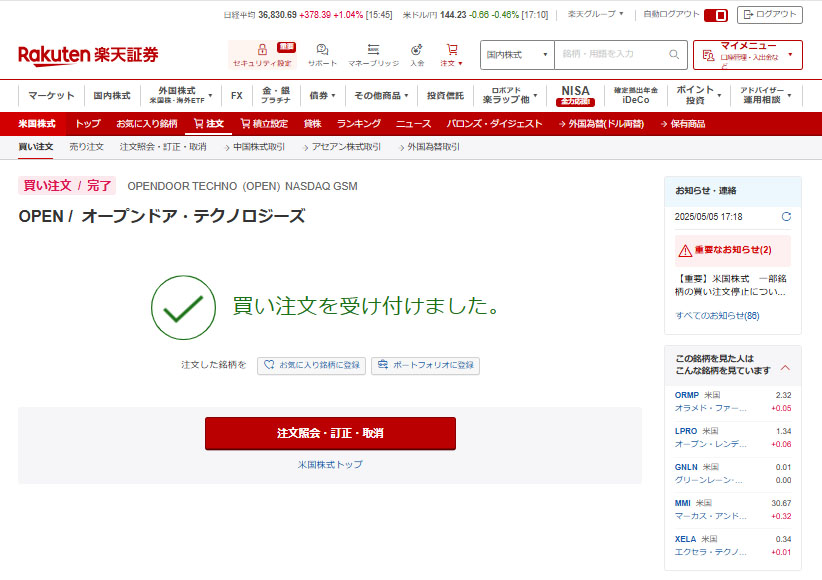Click the search magnifier icon
Viewport: 822px width, 580px height.
coord(675,54)
